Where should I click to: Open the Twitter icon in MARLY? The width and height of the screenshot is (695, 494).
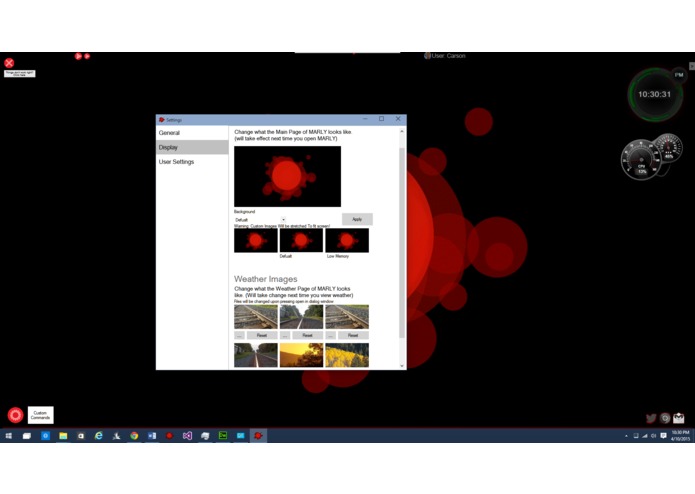pos(651,418)
